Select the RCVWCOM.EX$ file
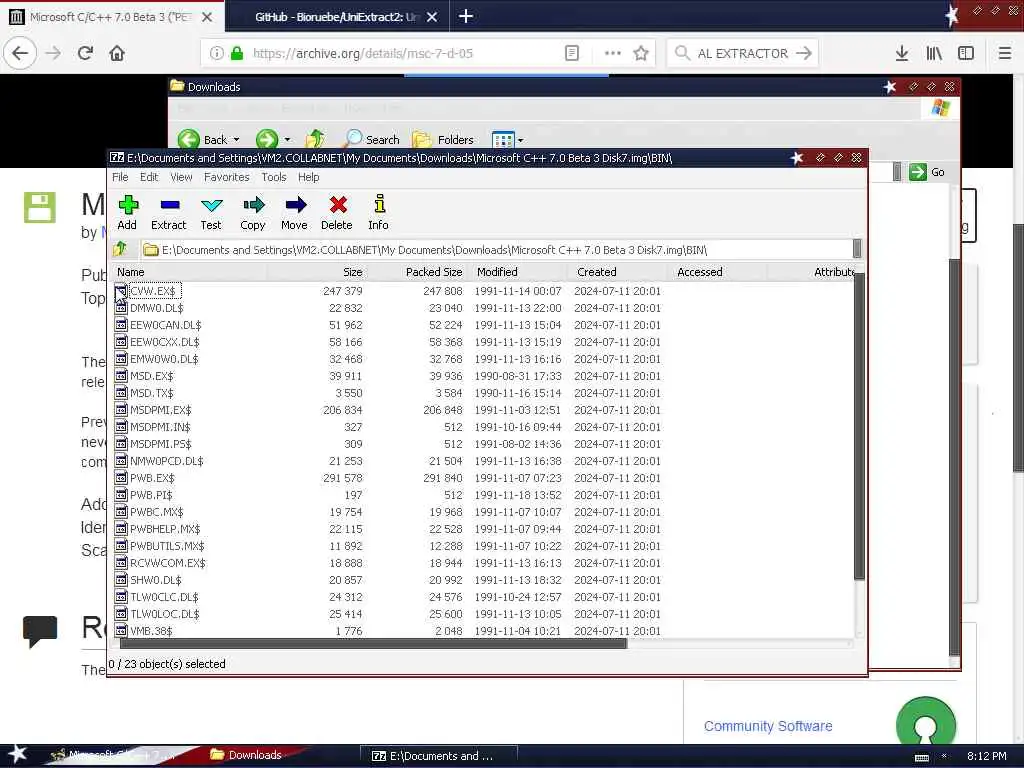Viewport: 1024px width, 768px height. (168, 562)
